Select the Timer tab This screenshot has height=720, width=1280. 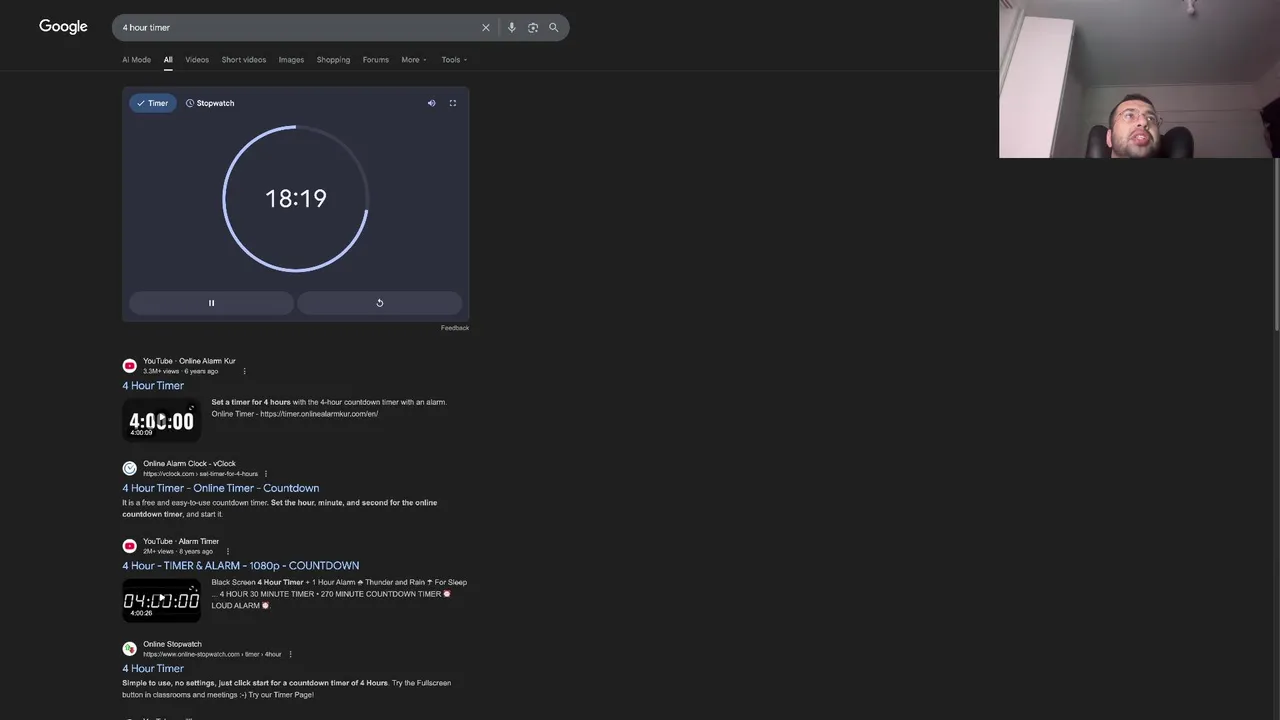(x=153, y=103)
